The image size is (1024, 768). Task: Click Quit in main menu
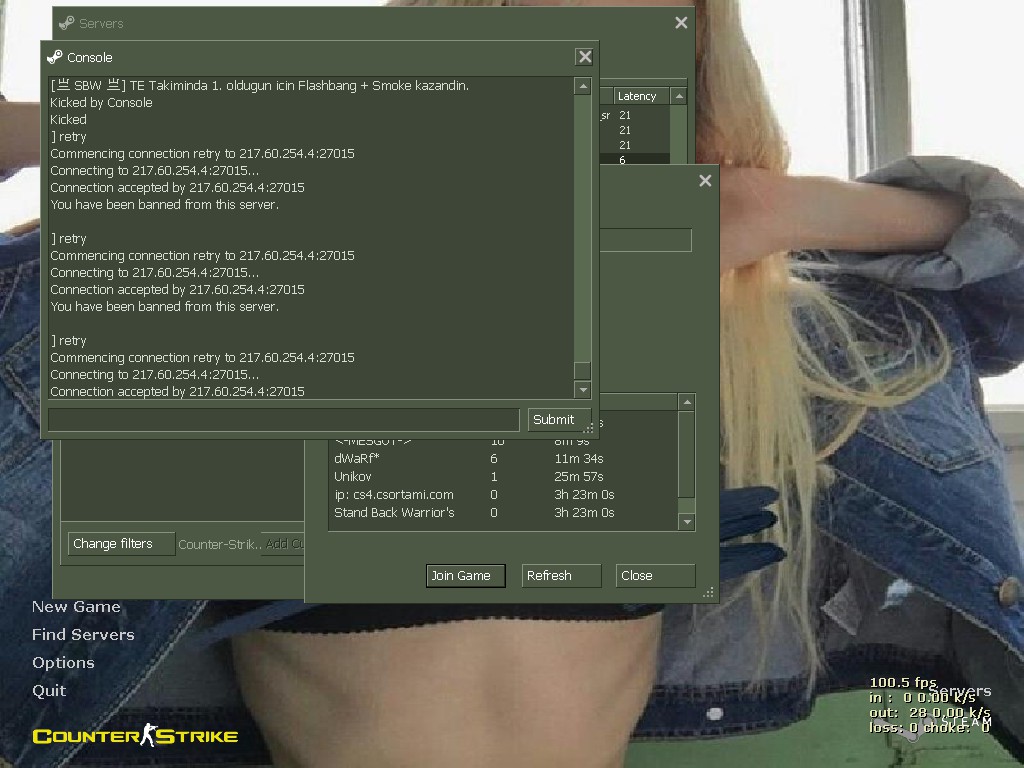pos(49,691)
